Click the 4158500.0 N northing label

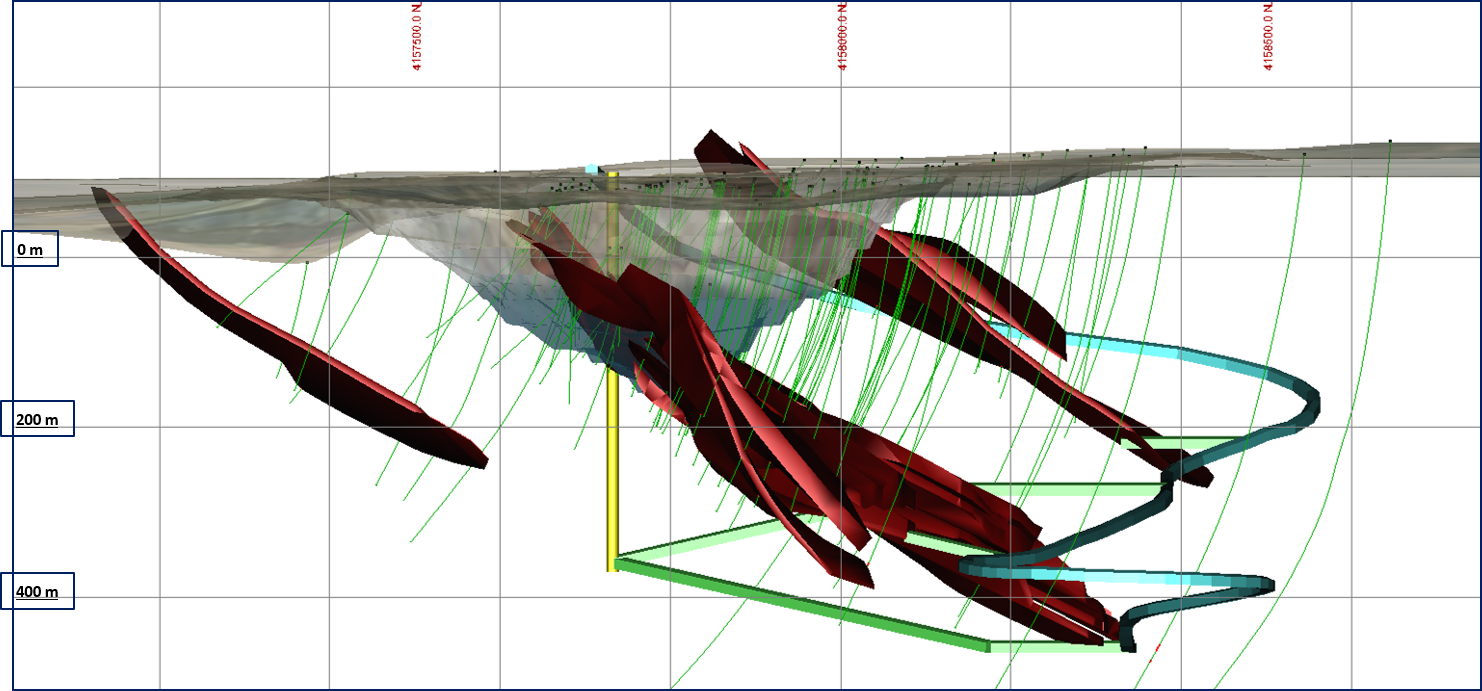pos(1269,35)
